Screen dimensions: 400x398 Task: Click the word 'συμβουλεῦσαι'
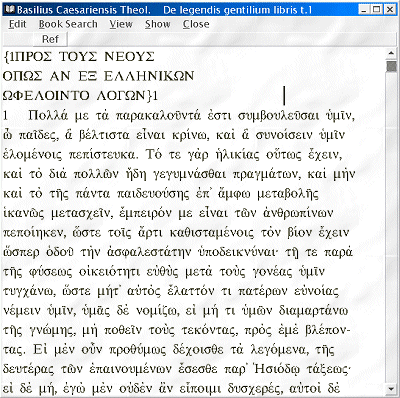pos(278,116)
